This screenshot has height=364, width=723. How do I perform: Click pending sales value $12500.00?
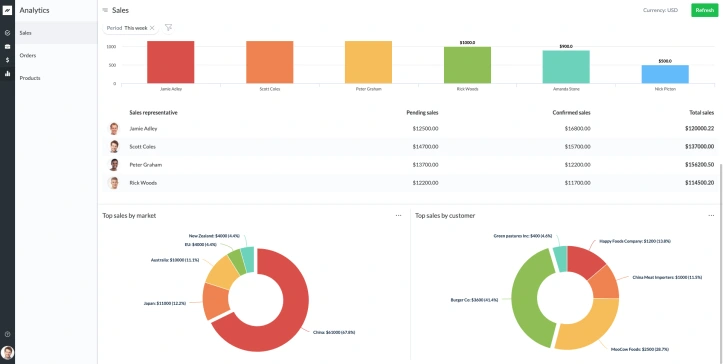click(x=426, y=129)
